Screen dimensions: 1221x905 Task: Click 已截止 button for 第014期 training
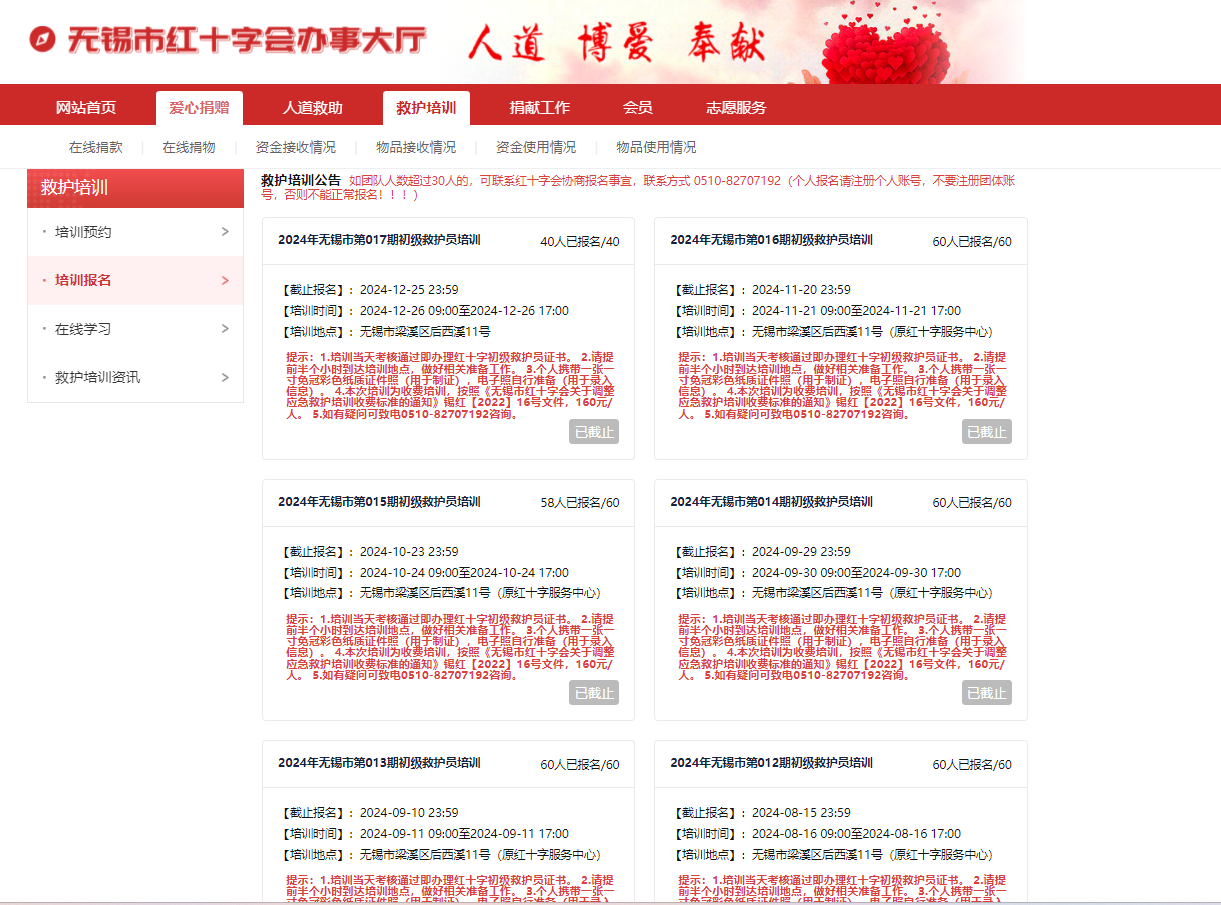coord(986,693)
